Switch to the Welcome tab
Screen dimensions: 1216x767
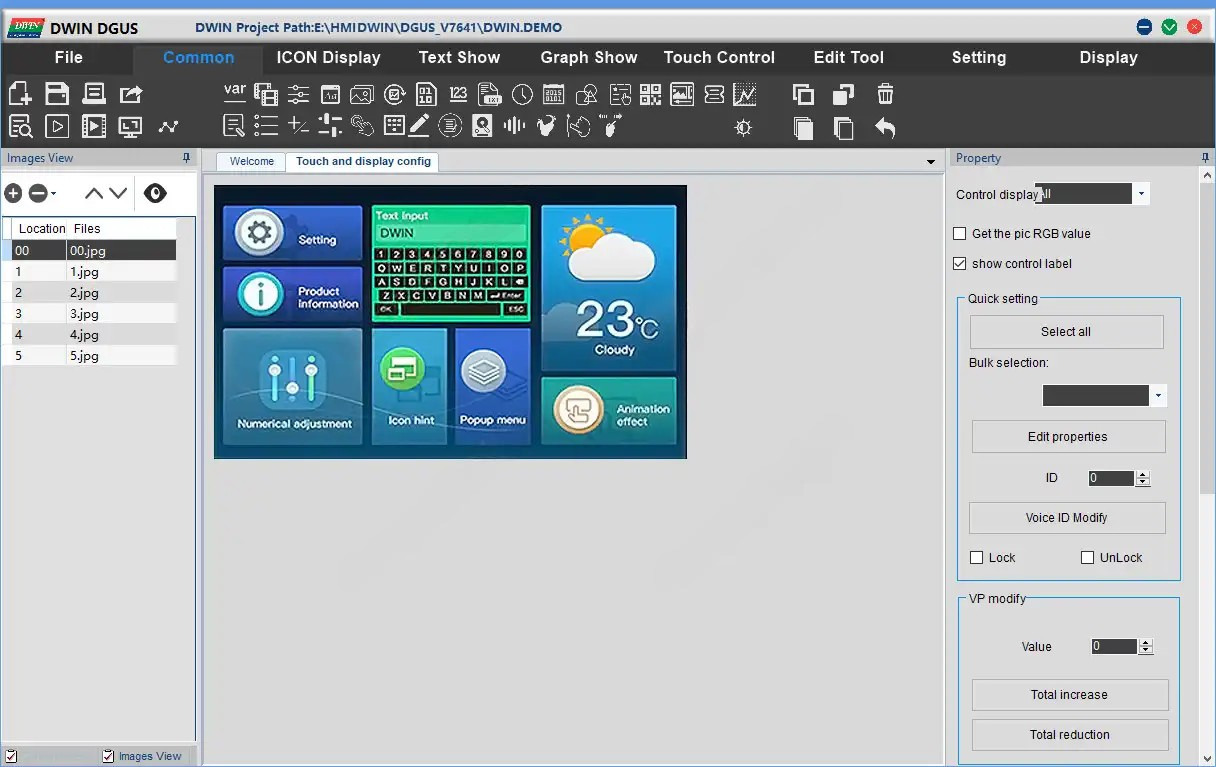251,161
